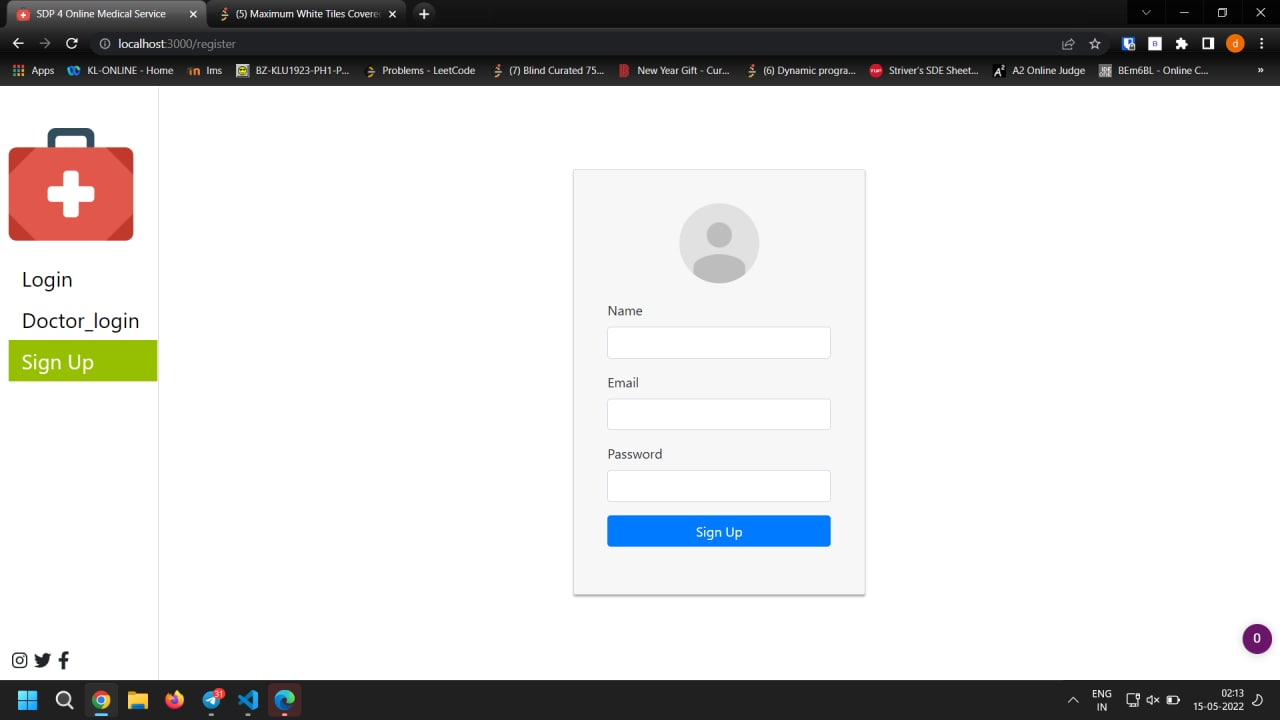Open the Windows Start menu
This screenshot has width=1280, height=720.
click(27, 700)
